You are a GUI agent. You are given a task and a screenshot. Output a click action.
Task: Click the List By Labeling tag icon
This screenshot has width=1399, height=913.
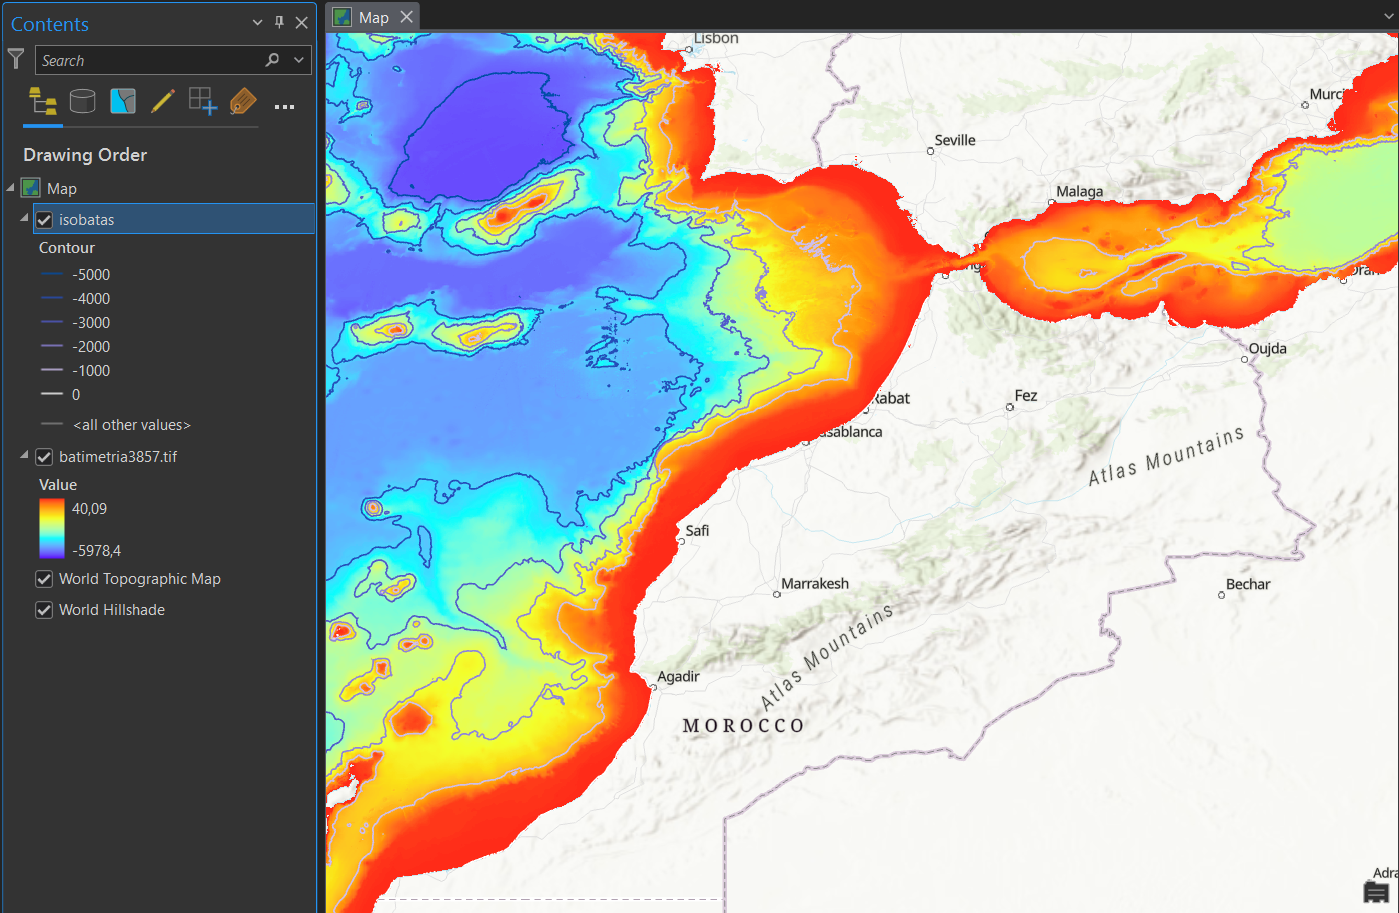click(243, 101)
